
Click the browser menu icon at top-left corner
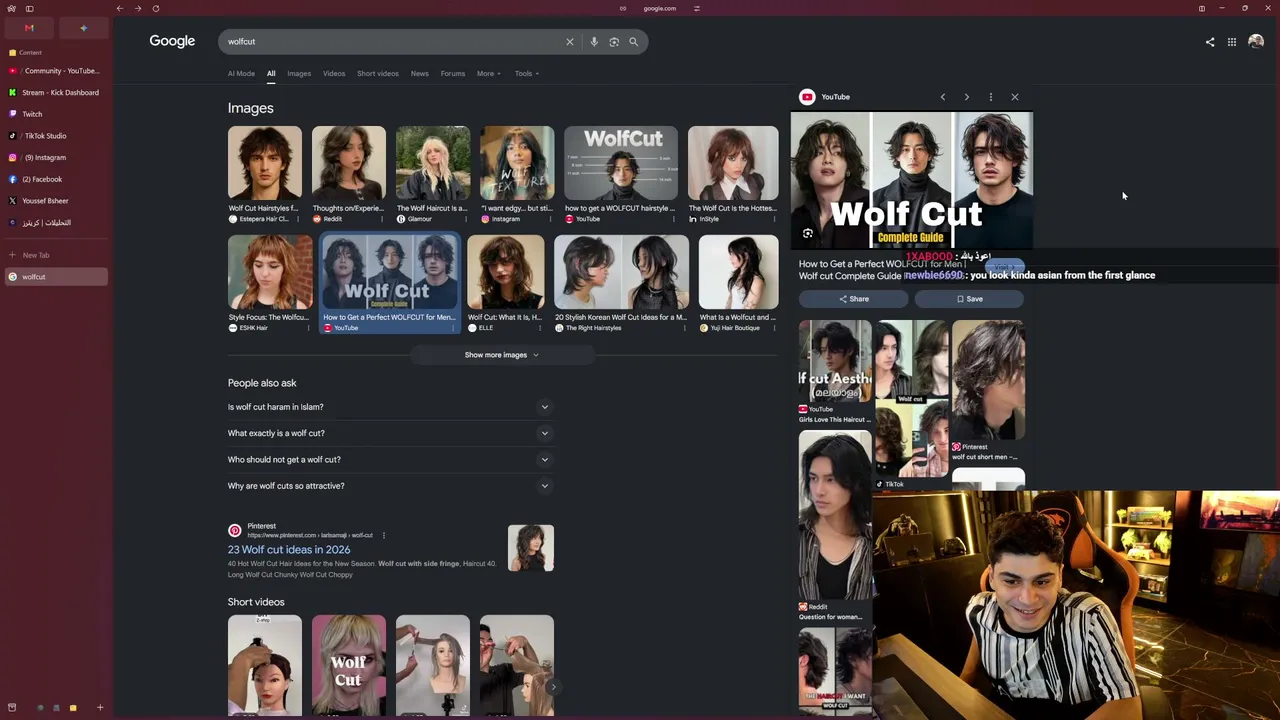point(11,8)
